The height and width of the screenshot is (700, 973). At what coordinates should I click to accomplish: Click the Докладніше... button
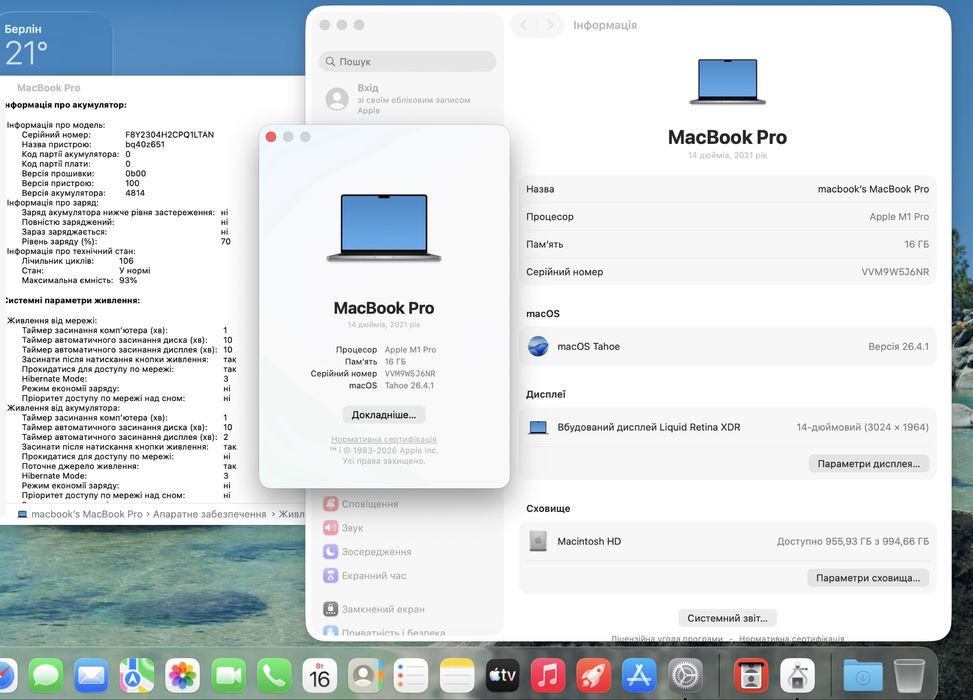384,415
